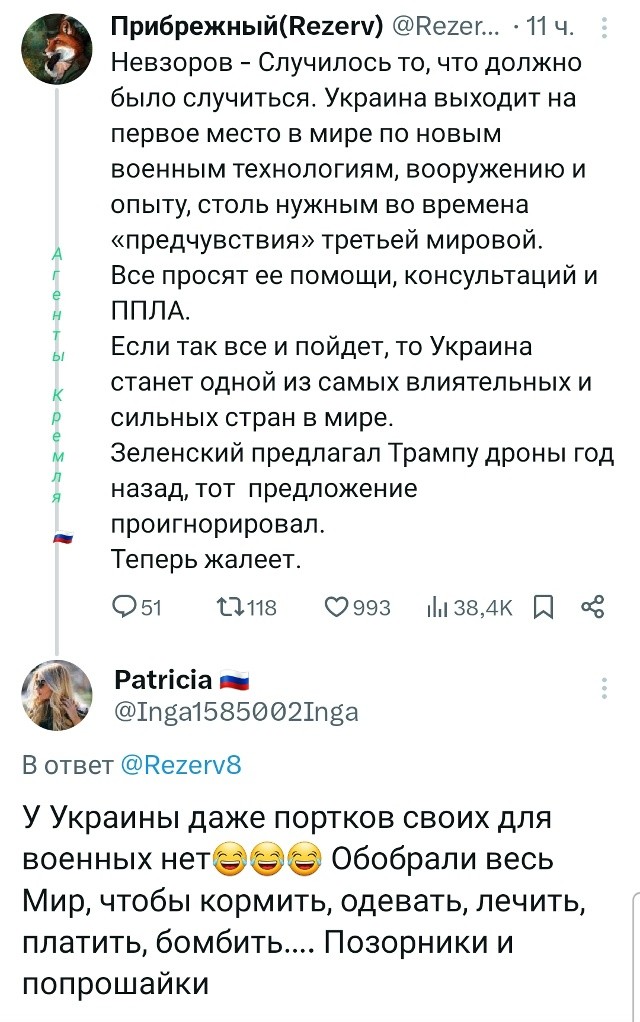Screen dimensions: 640x1022
Task: Like the post with the heart icon
Action: (x=336, y=607)
